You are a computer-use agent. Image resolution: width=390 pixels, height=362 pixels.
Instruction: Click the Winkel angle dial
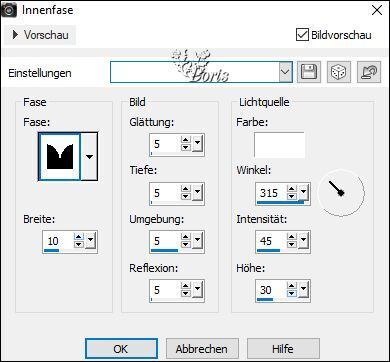(x=341, y=192)
